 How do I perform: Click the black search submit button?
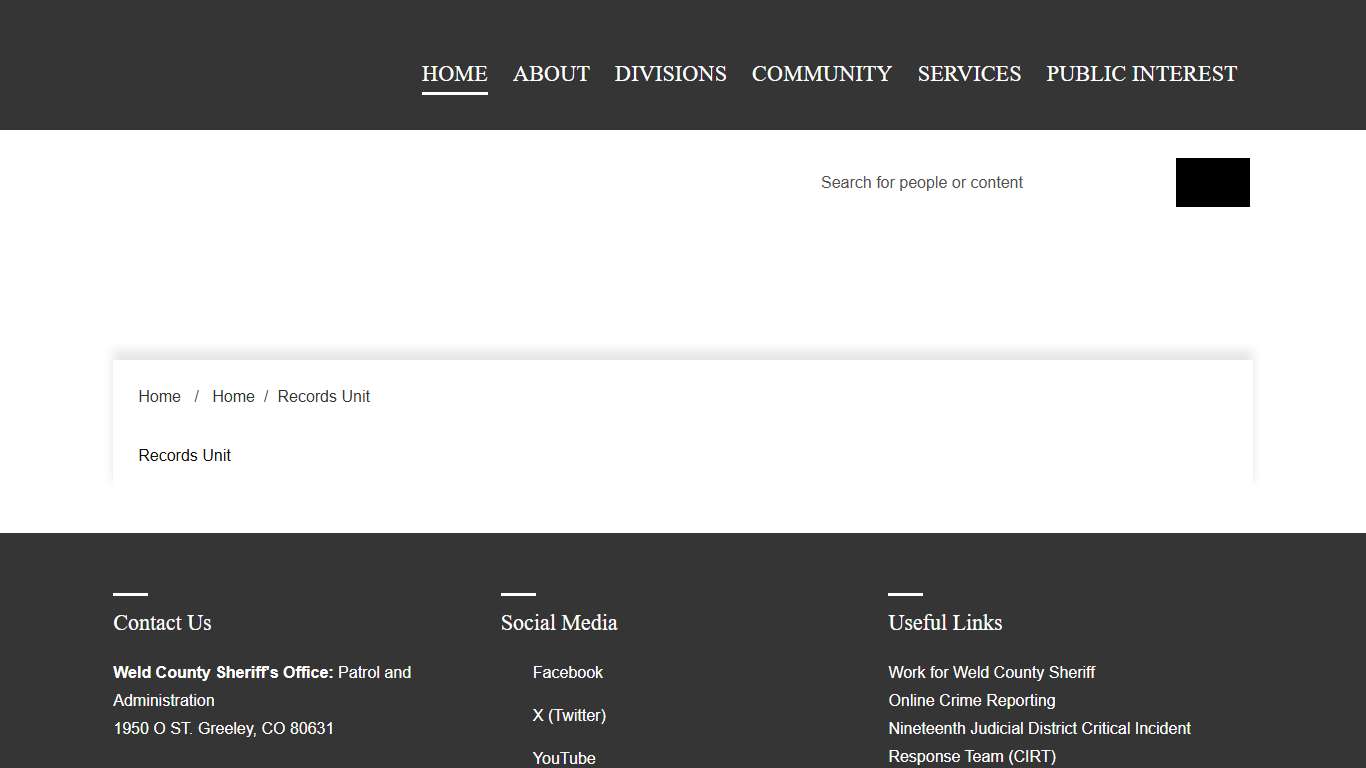[1212, 182]
